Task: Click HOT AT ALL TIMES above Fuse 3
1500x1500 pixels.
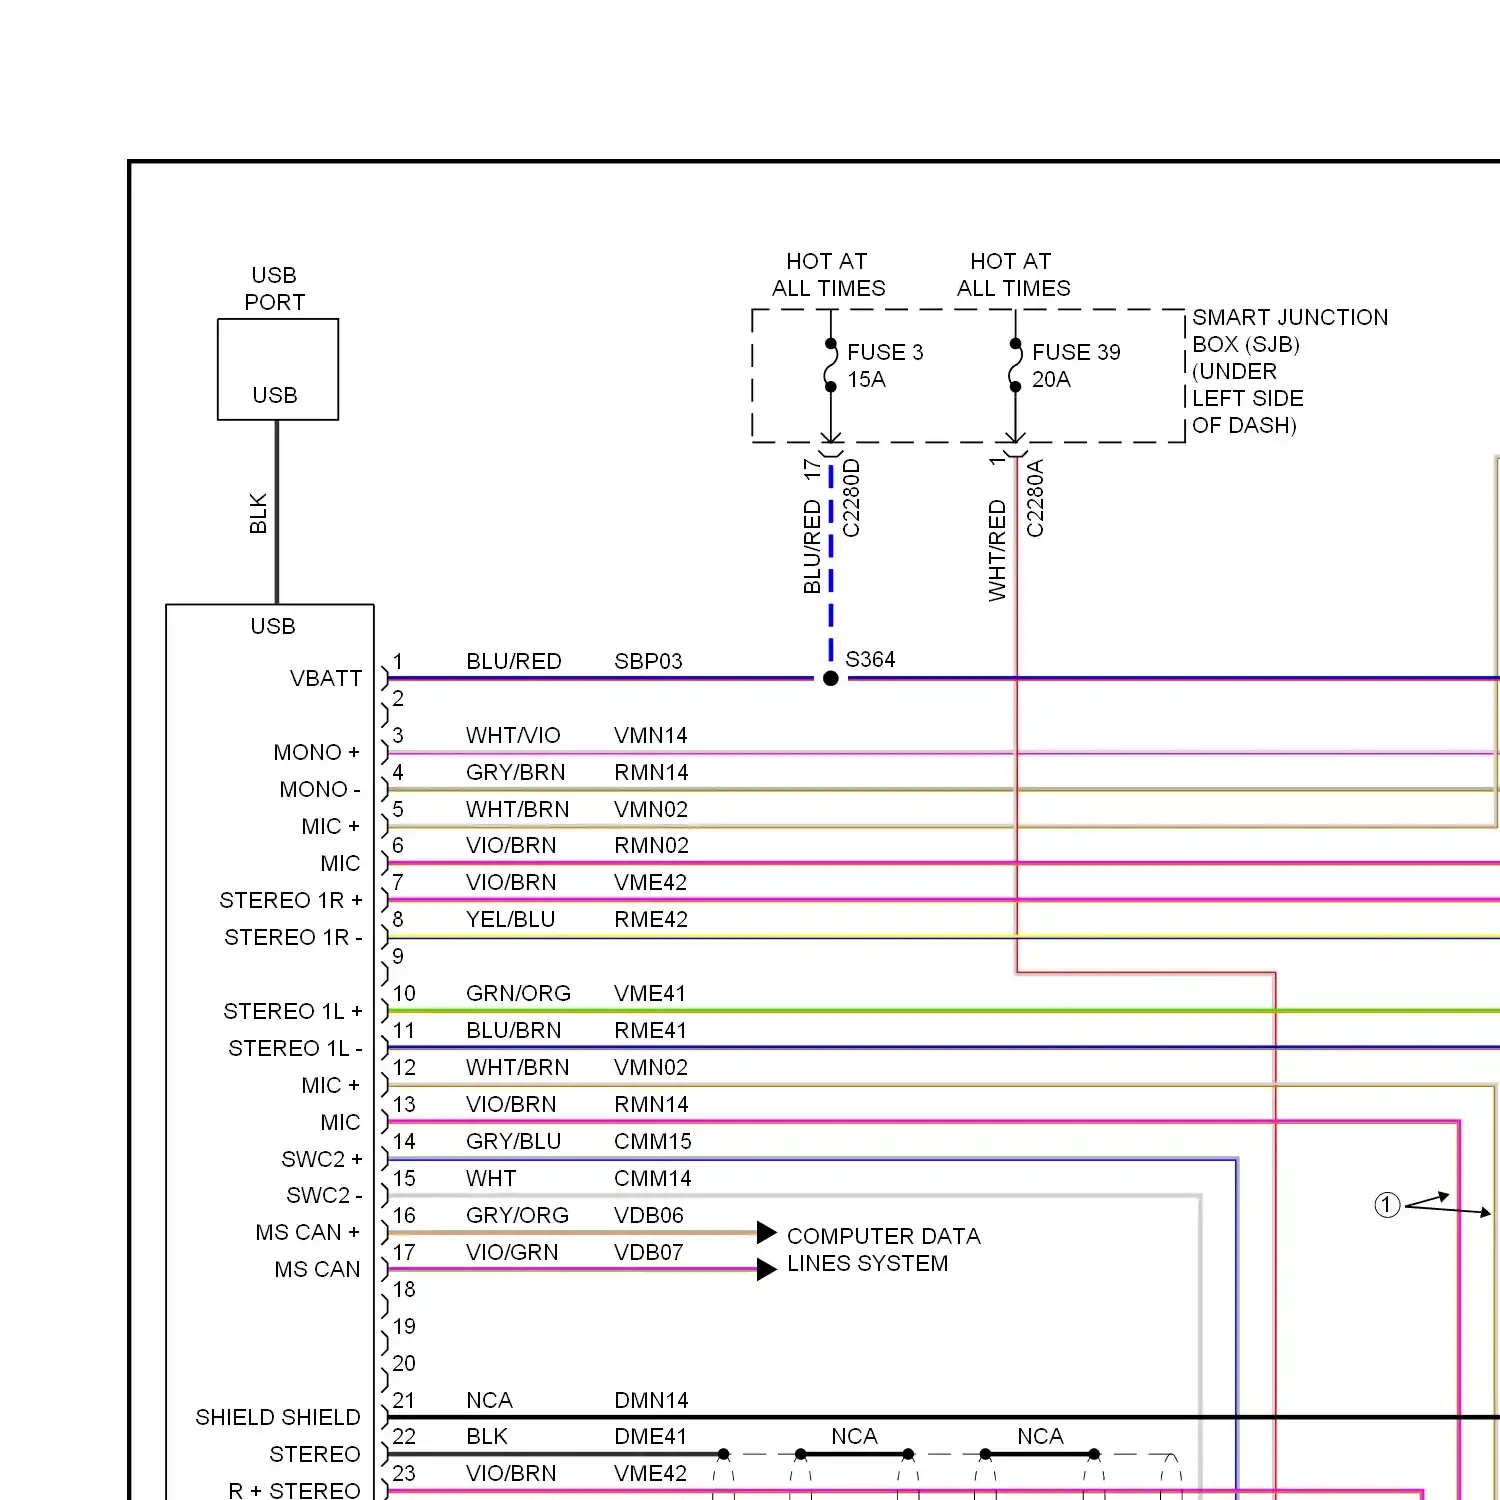Action: 828,275
